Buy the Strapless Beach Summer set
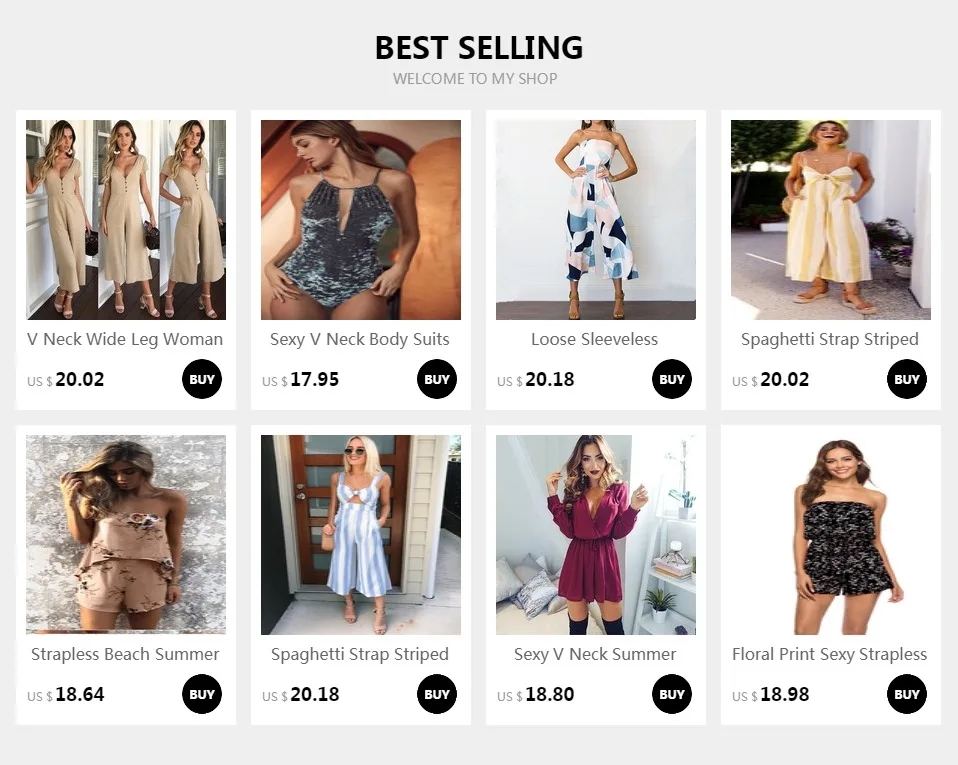 click(202, 694)
